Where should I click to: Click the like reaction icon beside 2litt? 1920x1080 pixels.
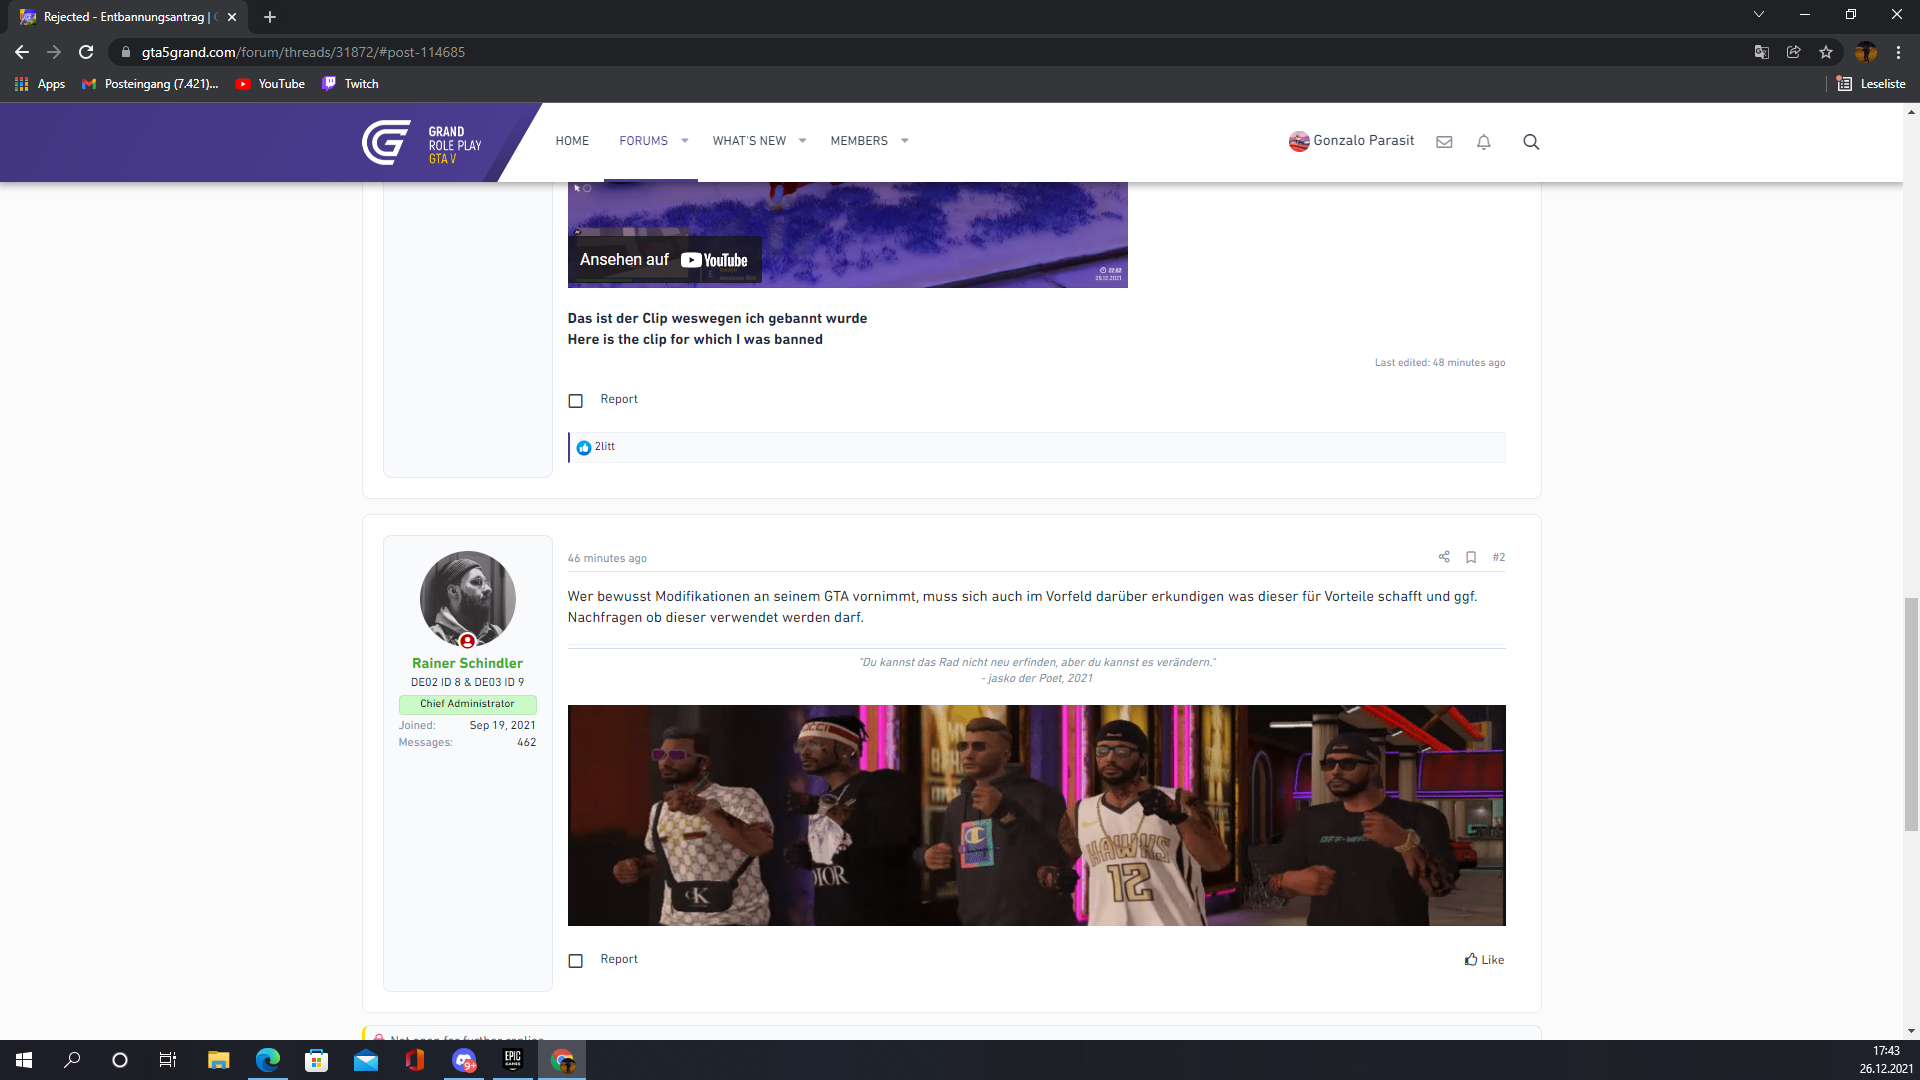(x=584, y=447)
